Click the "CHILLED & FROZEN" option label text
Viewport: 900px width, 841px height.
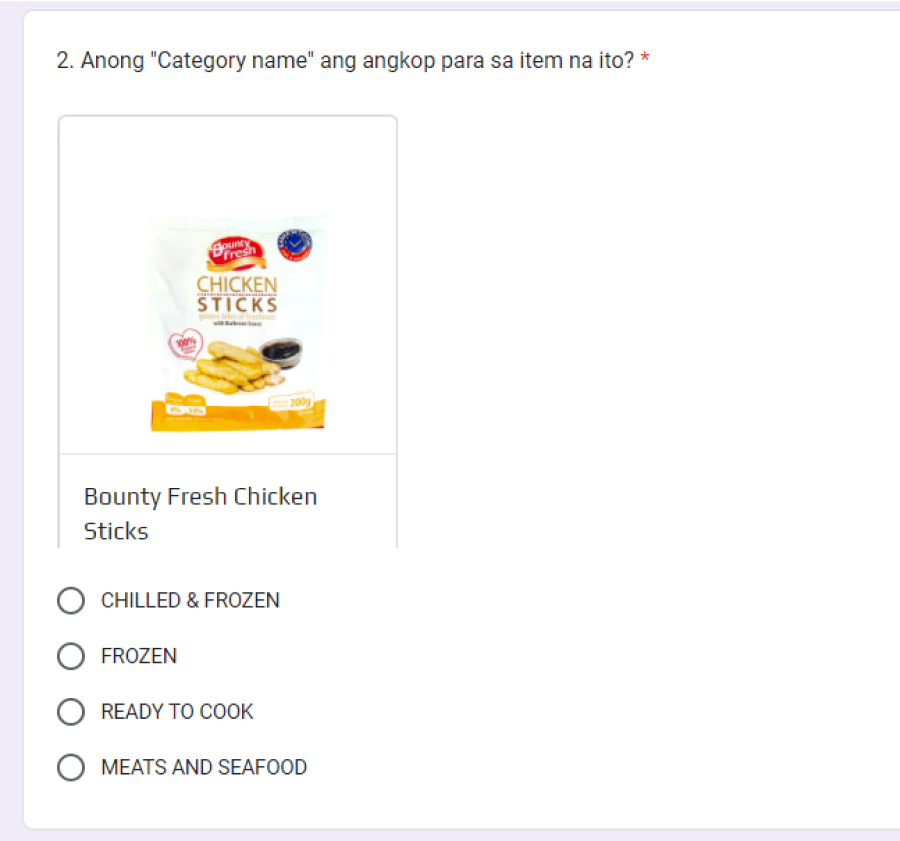pos(190,601)
